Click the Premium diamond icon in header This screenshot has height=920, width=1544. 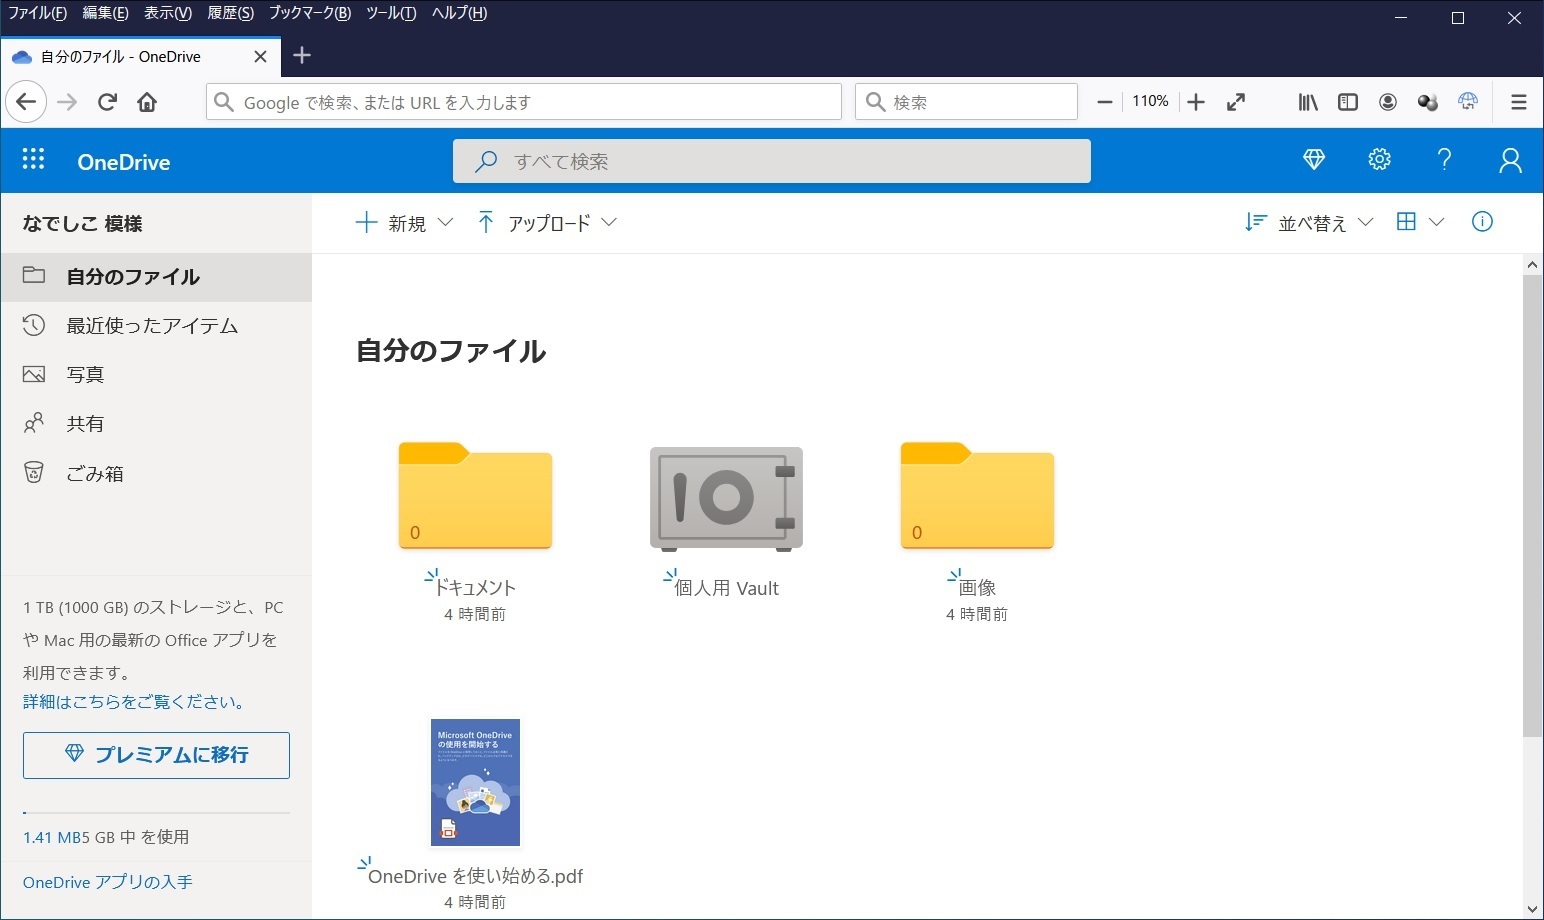click(1314, 160)
